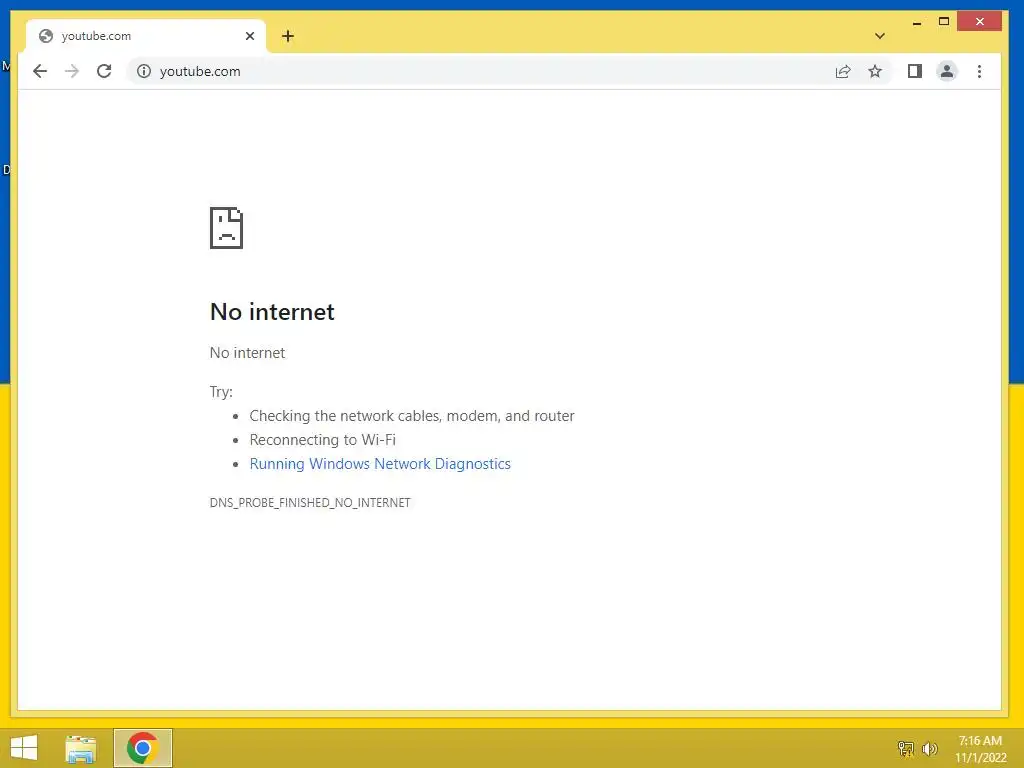Viewport: 1024px width, 768px height.
Task: Click the forward navigation arrow
Action: pos(72,71)
